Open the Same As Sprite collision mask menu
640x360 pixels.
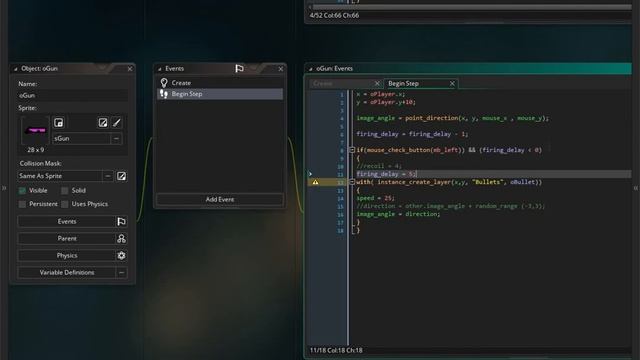pos(107,176)
